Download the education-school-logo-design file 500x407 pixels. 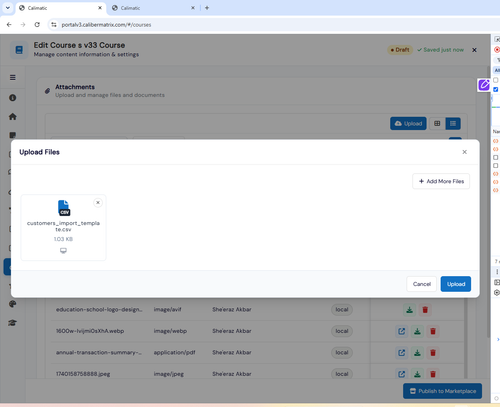pyautogui.click(x=409, y=310)
